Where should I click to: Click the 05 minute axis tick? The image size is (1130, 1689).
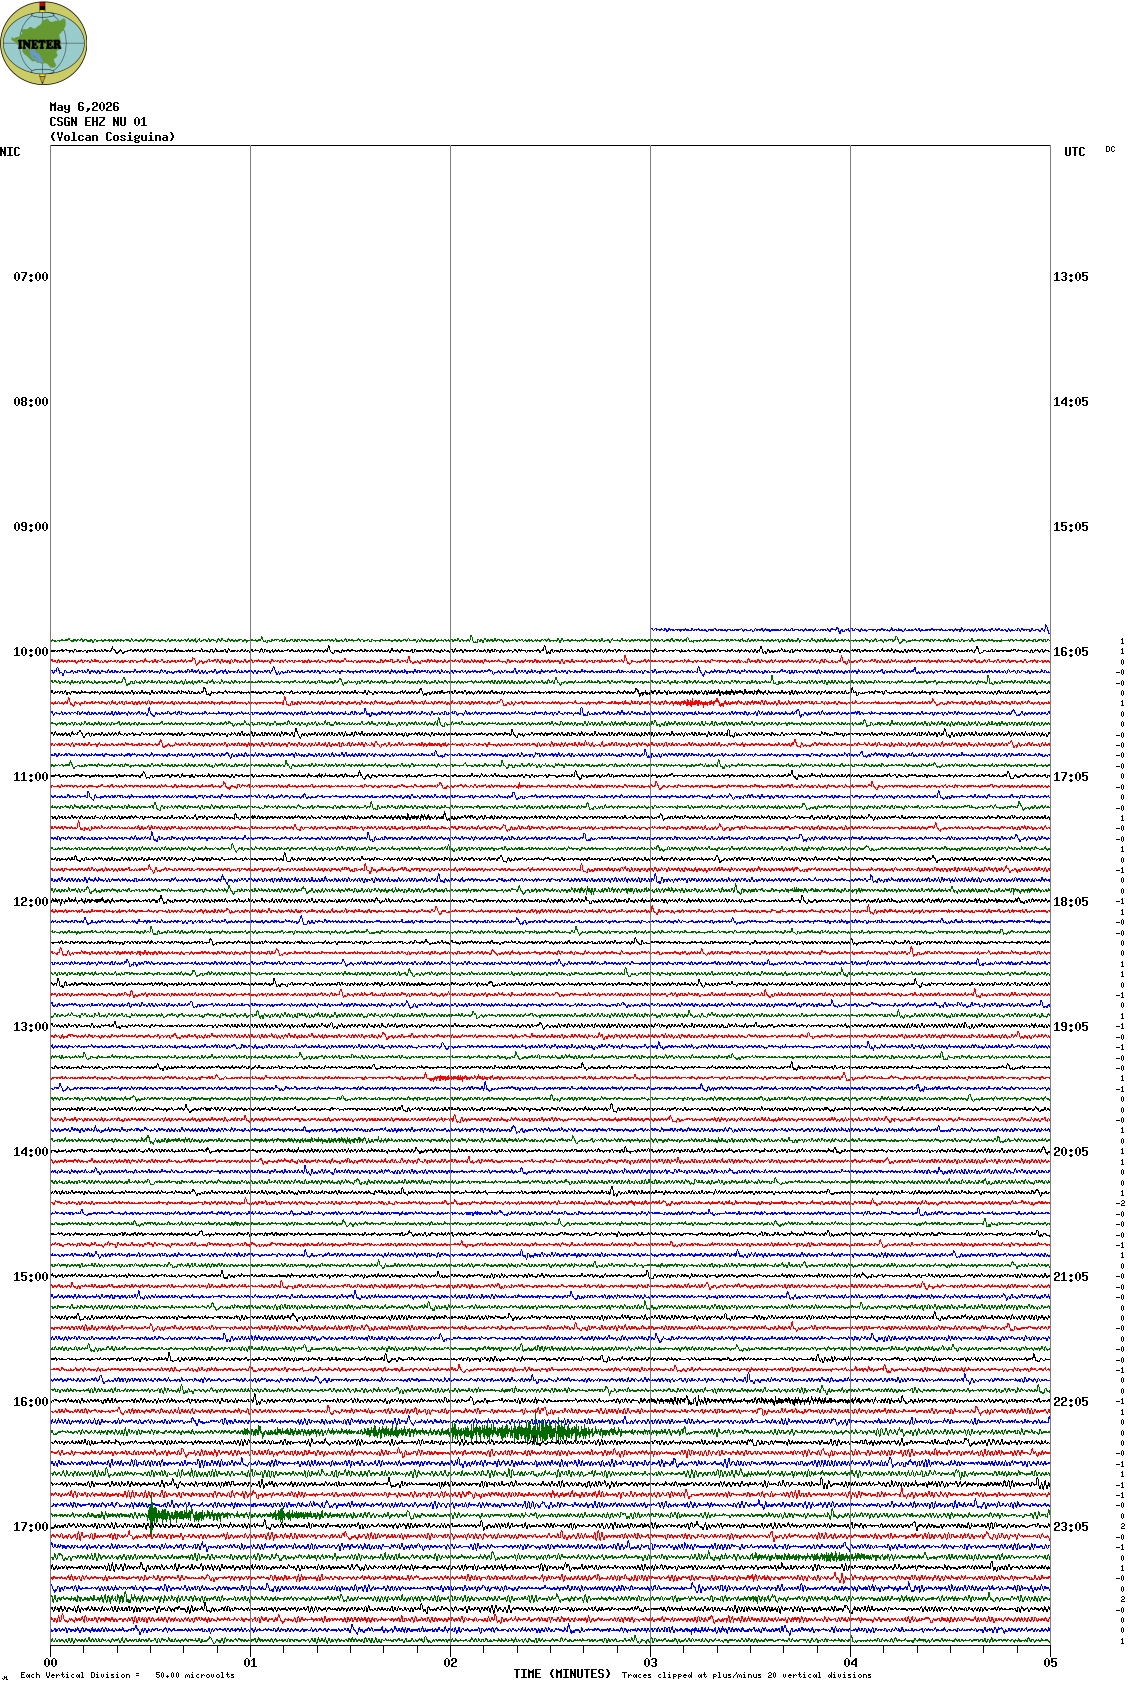click(1050, 1663)
